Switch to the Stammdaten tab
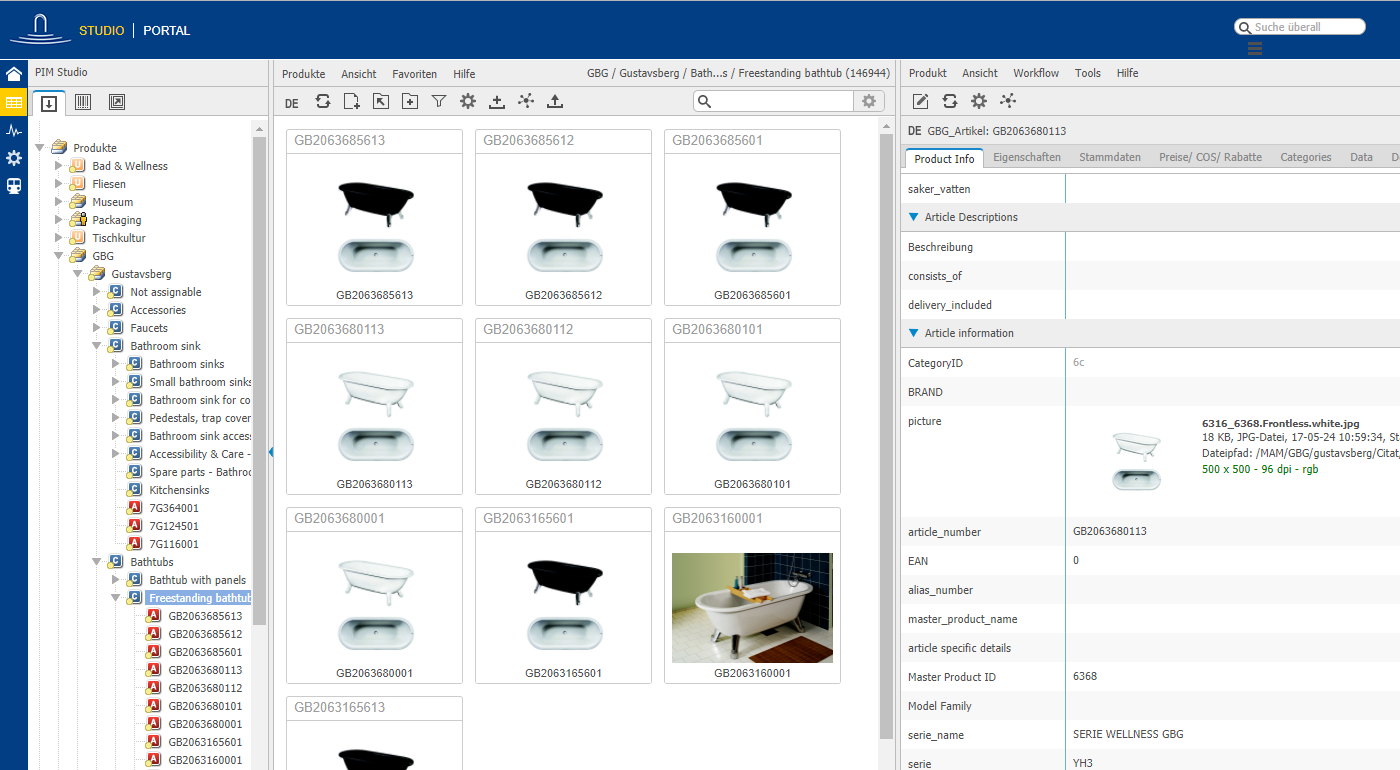The image size is (1400, 770). pyautogui.click(x=1110, y=157)
